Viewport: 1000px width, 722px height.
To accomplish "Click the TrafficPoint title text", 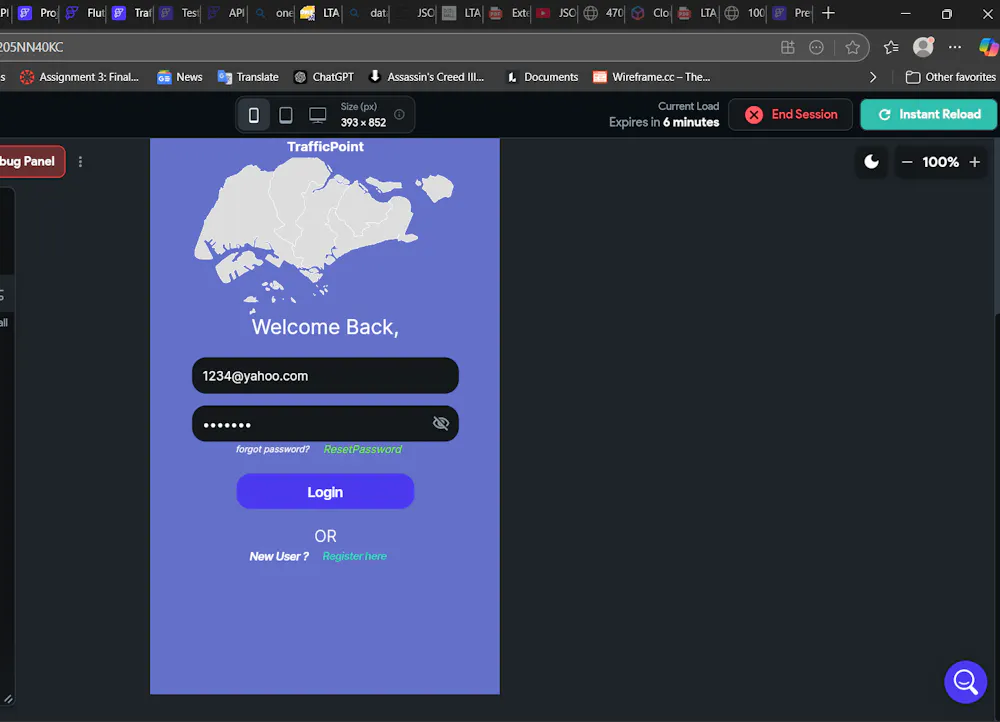I will [x=325, y=147].
